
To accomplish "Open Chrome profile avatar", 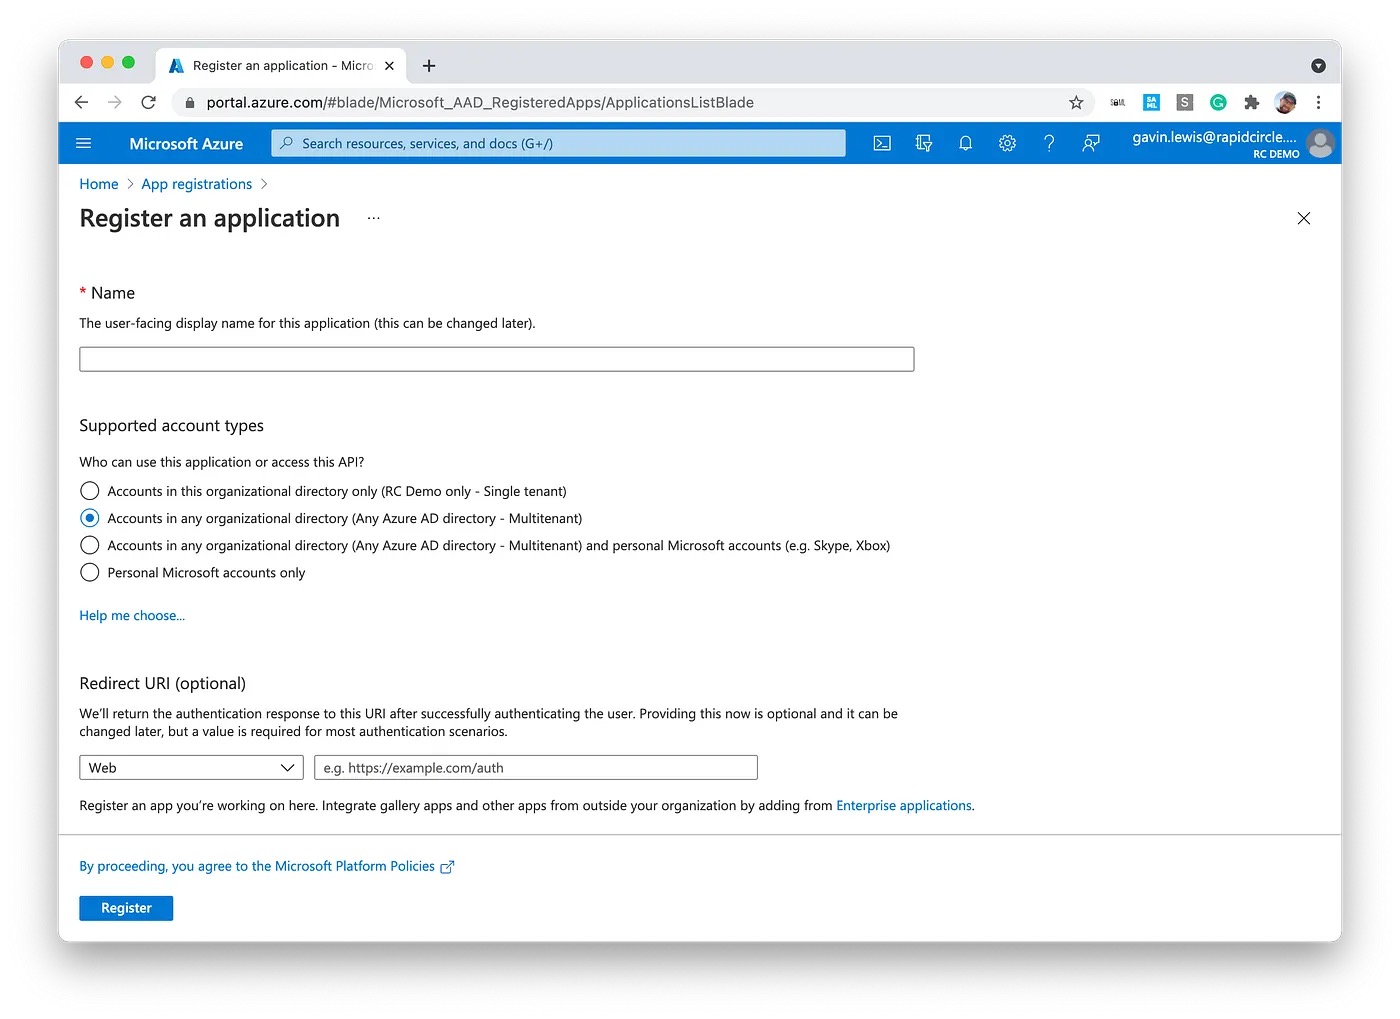I will (x=1285, y=102).
